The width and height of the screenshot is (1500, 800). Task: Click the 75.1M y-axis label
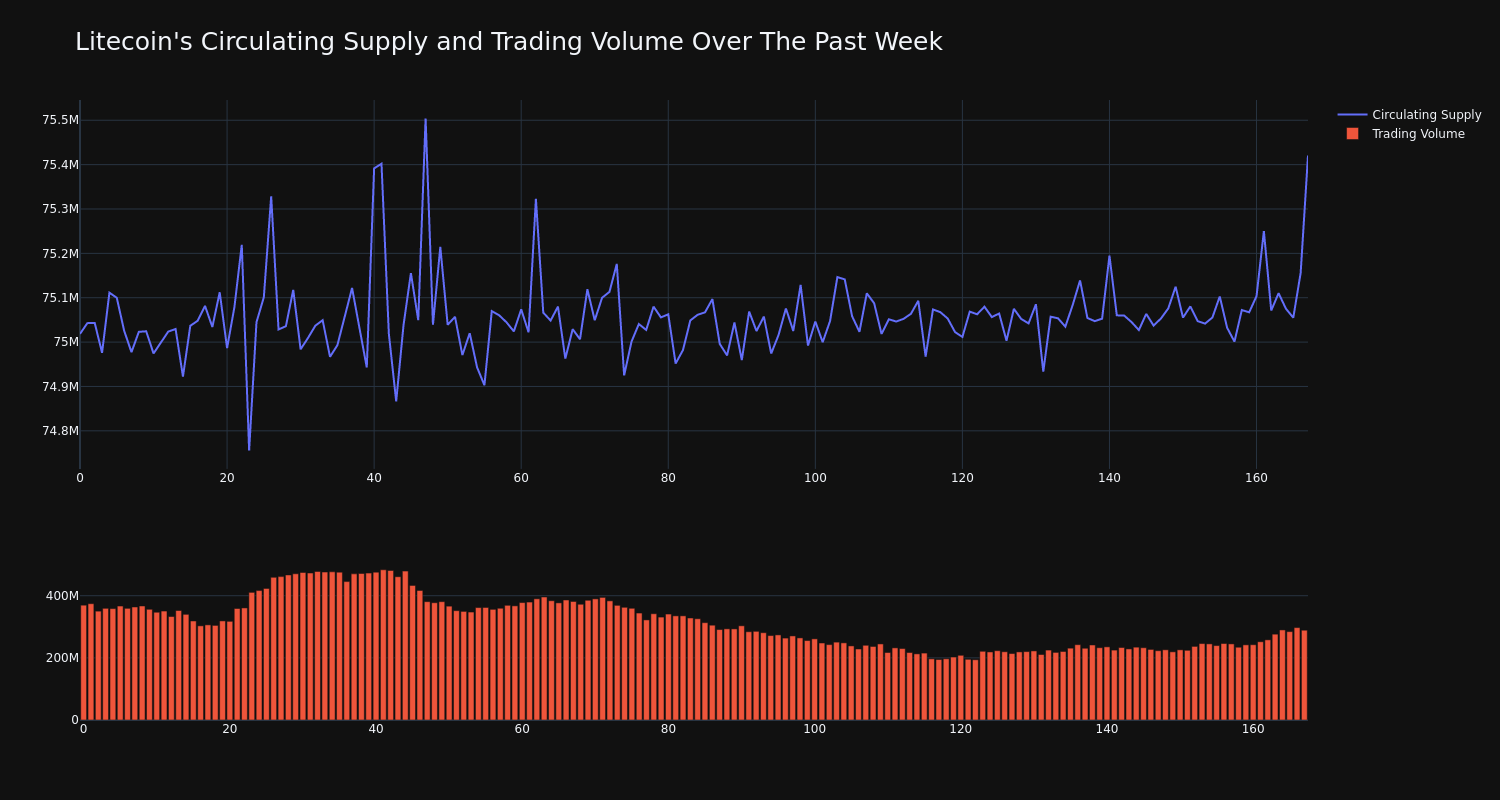tap(60, 298)
